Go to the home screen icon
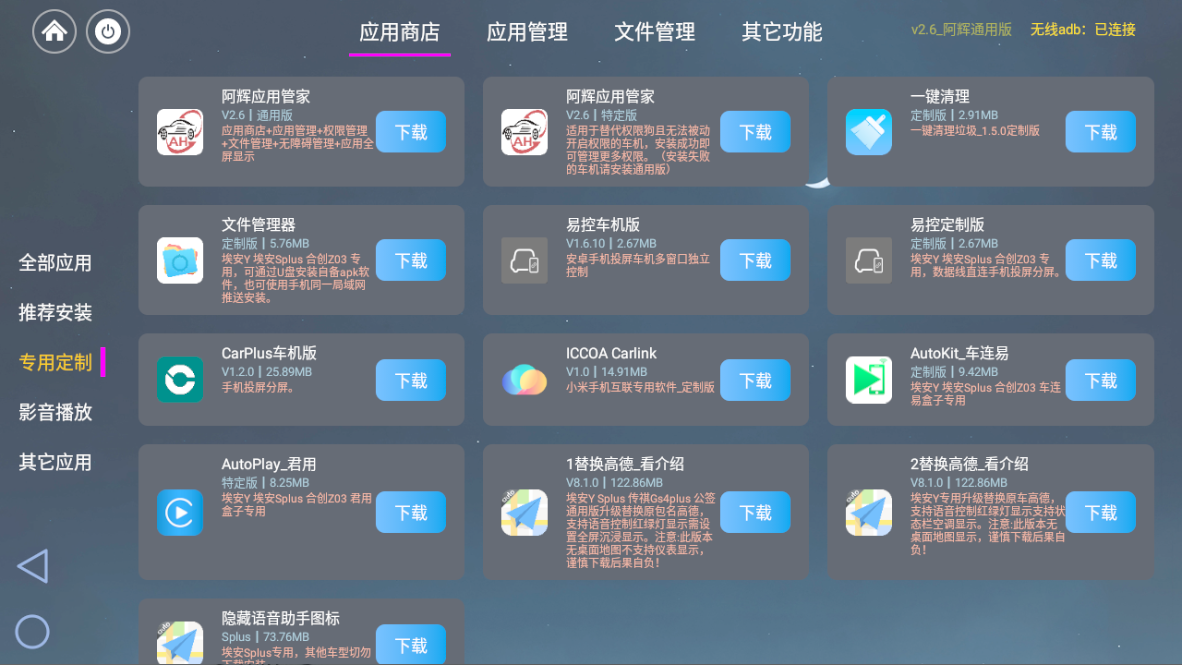1182x665 pixels. click(54, 32)
